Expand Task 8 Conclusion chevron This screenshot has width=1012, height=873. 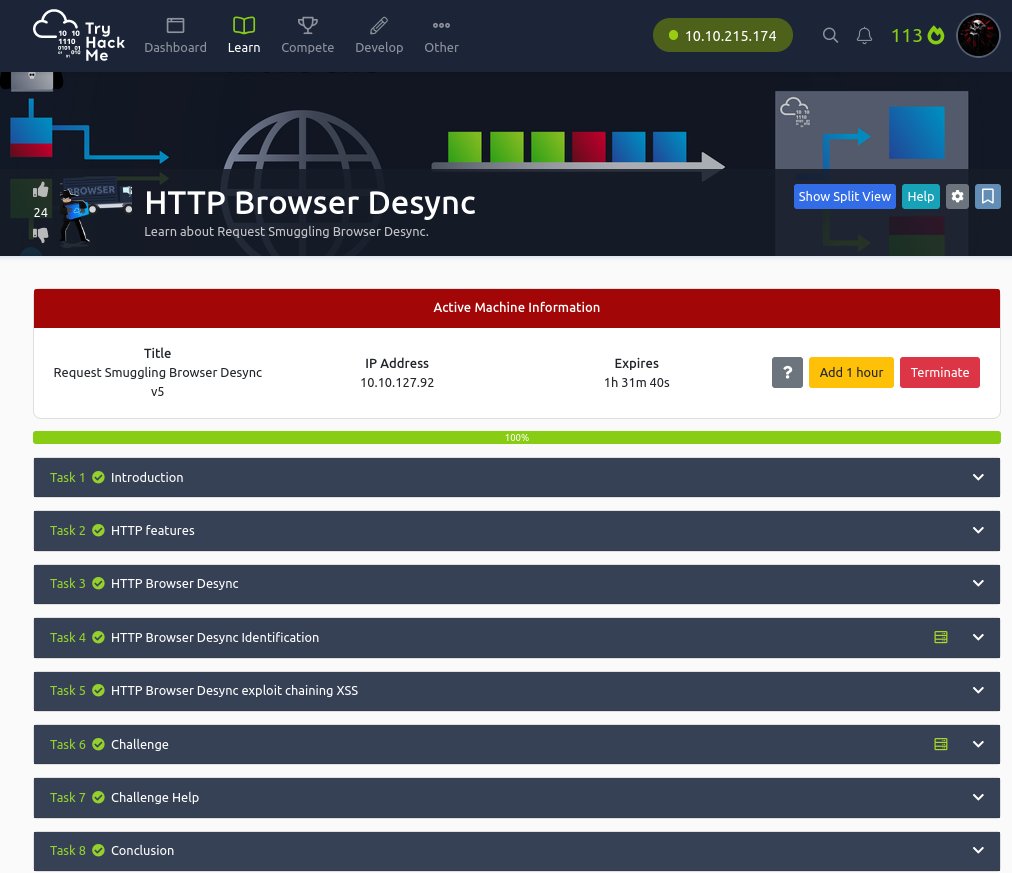pos(978,850)
